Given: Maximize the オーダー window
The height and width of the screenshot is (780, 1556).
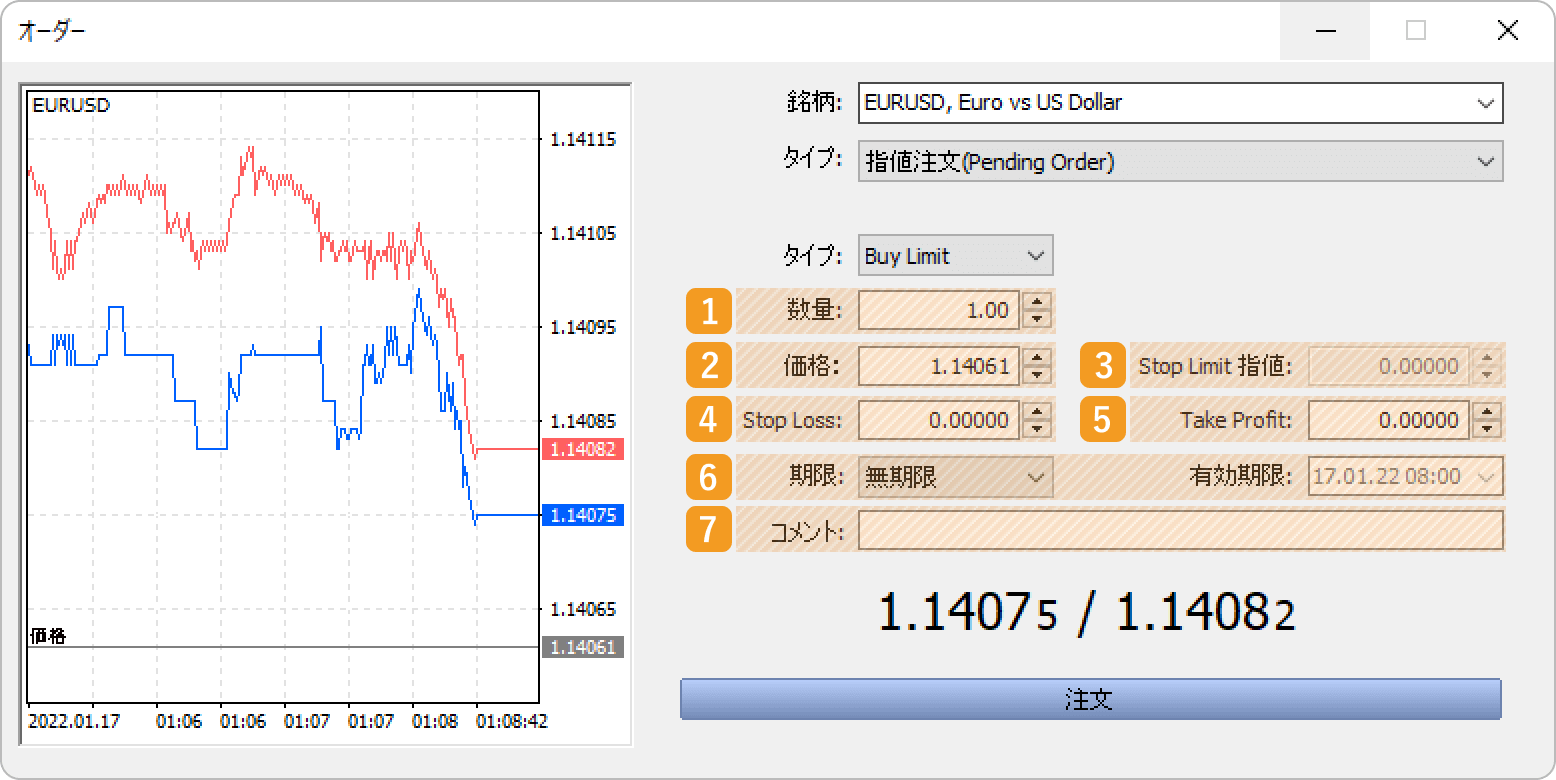Looking at the screenshot, I should (1416, 31).
